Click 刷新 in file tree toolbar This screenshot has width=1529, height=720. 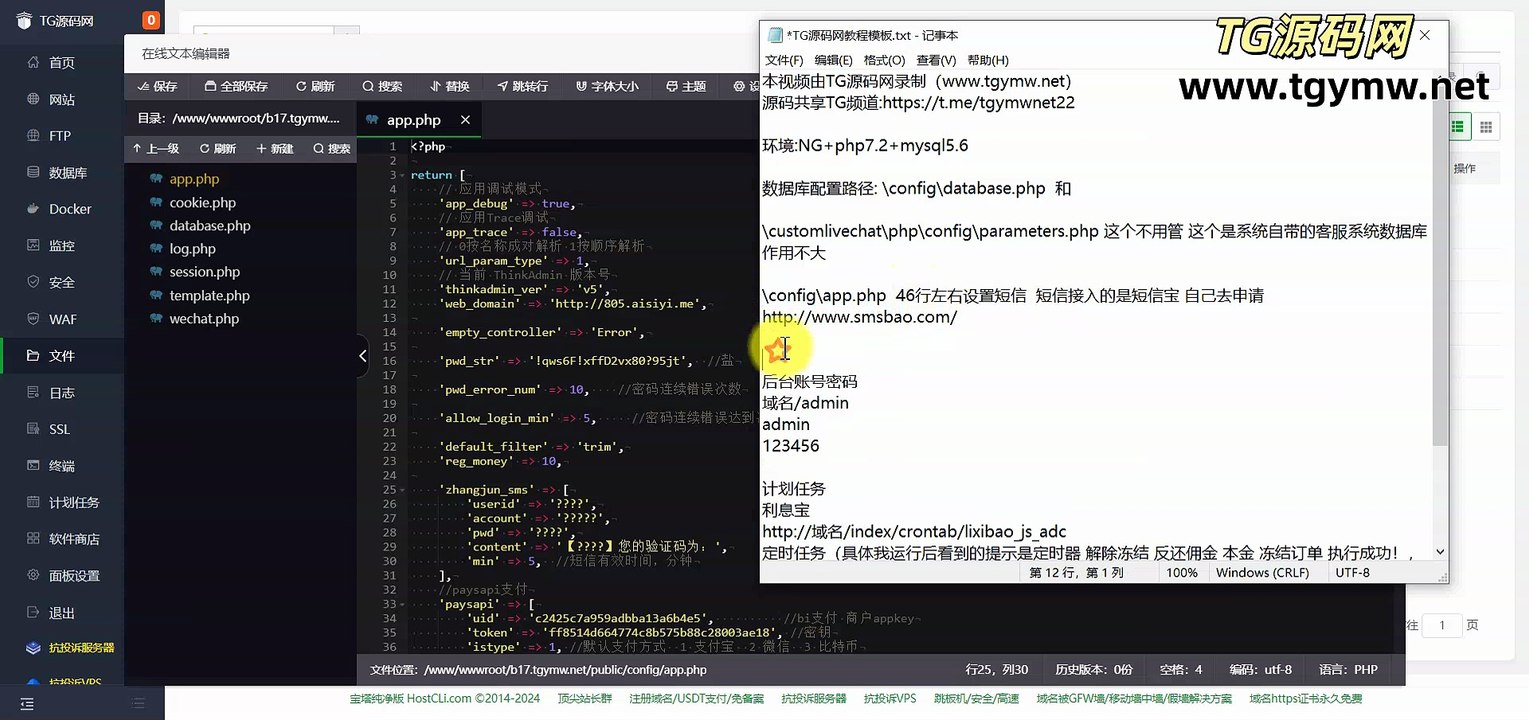[218, 148]
